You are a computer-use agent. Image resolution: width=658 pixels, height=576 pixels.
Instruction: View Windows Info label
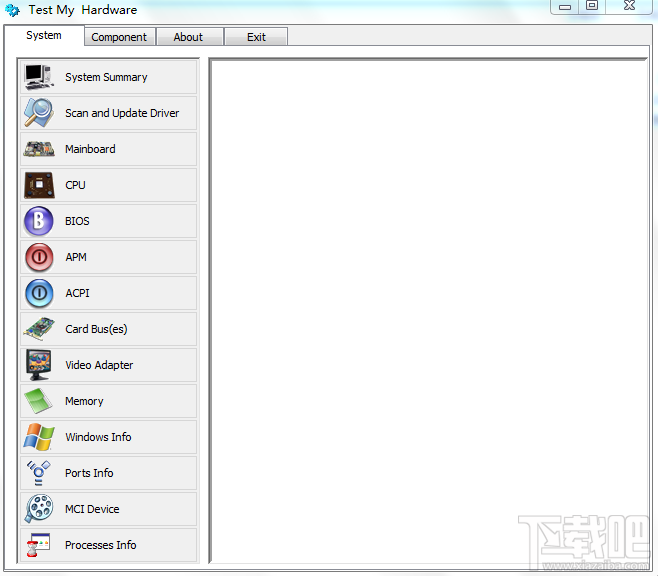(98, 437)
